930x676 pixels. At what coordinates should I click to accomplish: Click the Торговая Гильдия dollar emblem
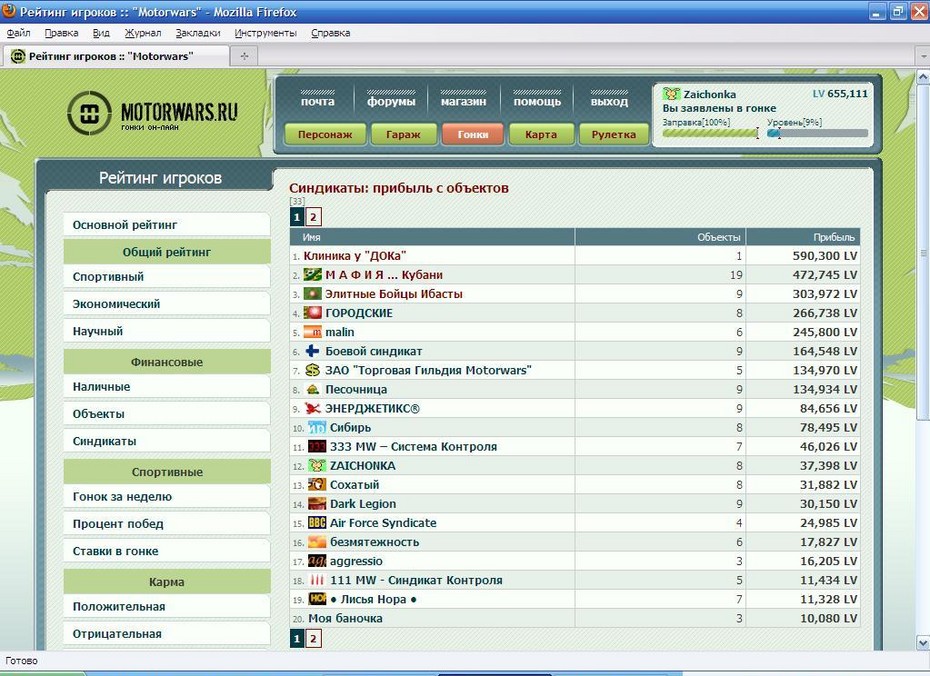[313, 370]
